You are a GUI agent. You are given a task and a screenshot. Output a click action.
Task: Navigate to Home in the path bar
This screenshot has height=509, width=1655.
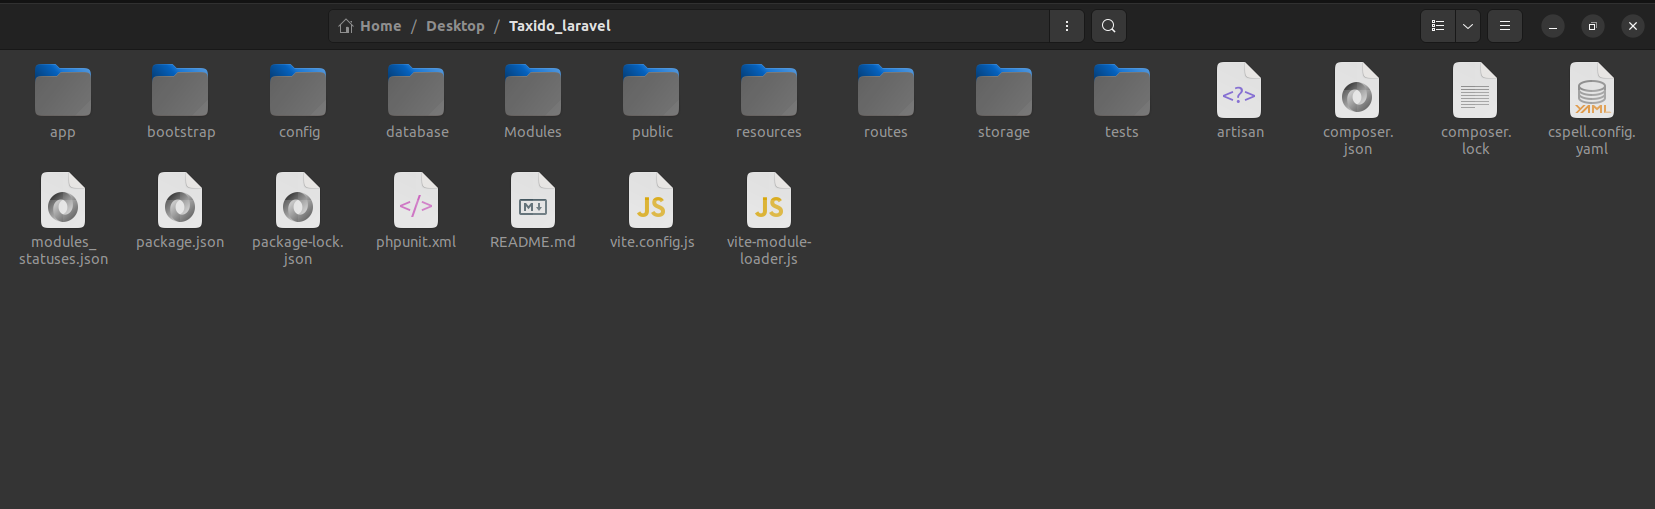[x=370, y=26]
